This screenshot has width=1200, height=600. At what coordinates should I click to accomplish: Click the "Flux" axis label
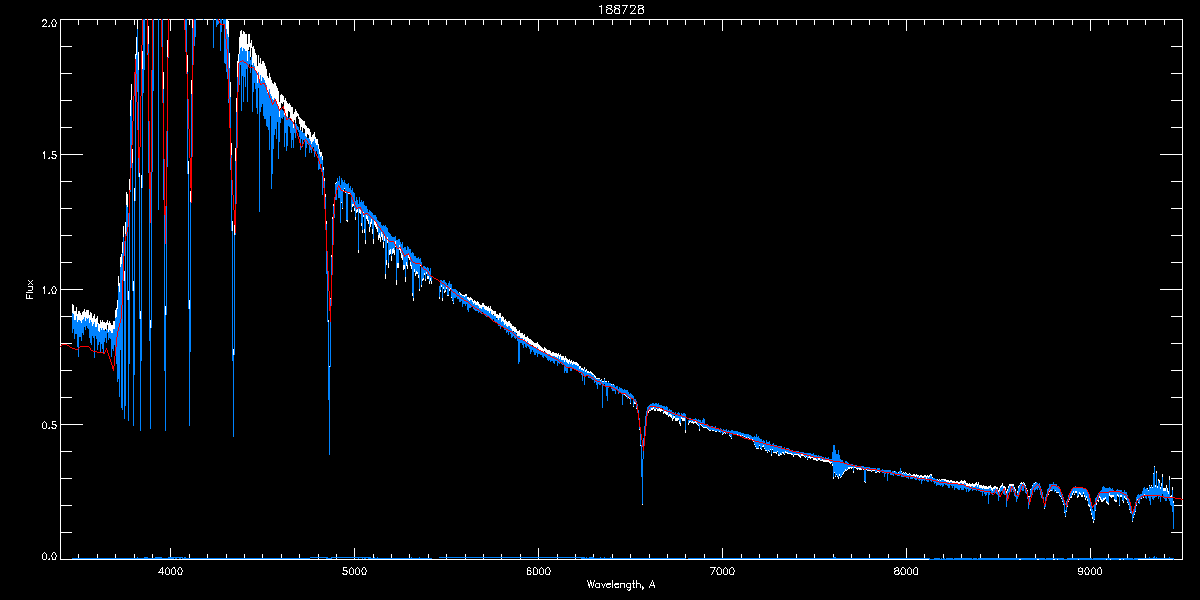(x=31, y=290)
